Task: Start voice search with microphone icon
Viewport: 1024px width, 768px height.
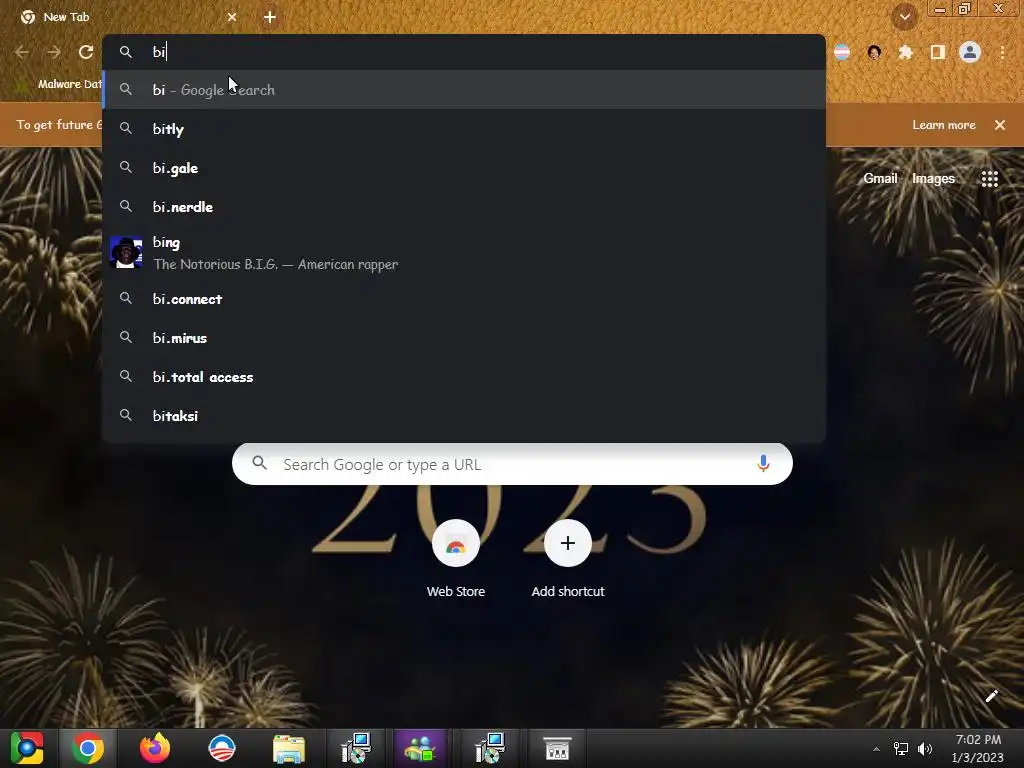Action: pos(763,464)
